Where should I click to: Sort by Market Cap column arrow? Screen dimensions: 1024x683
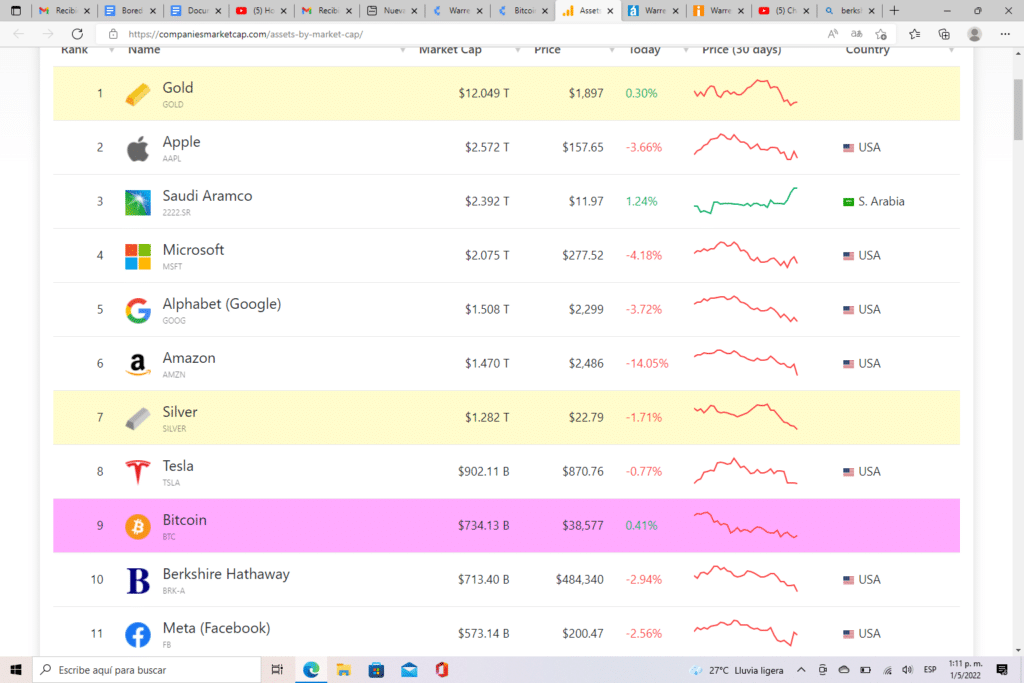coord(517,50)
